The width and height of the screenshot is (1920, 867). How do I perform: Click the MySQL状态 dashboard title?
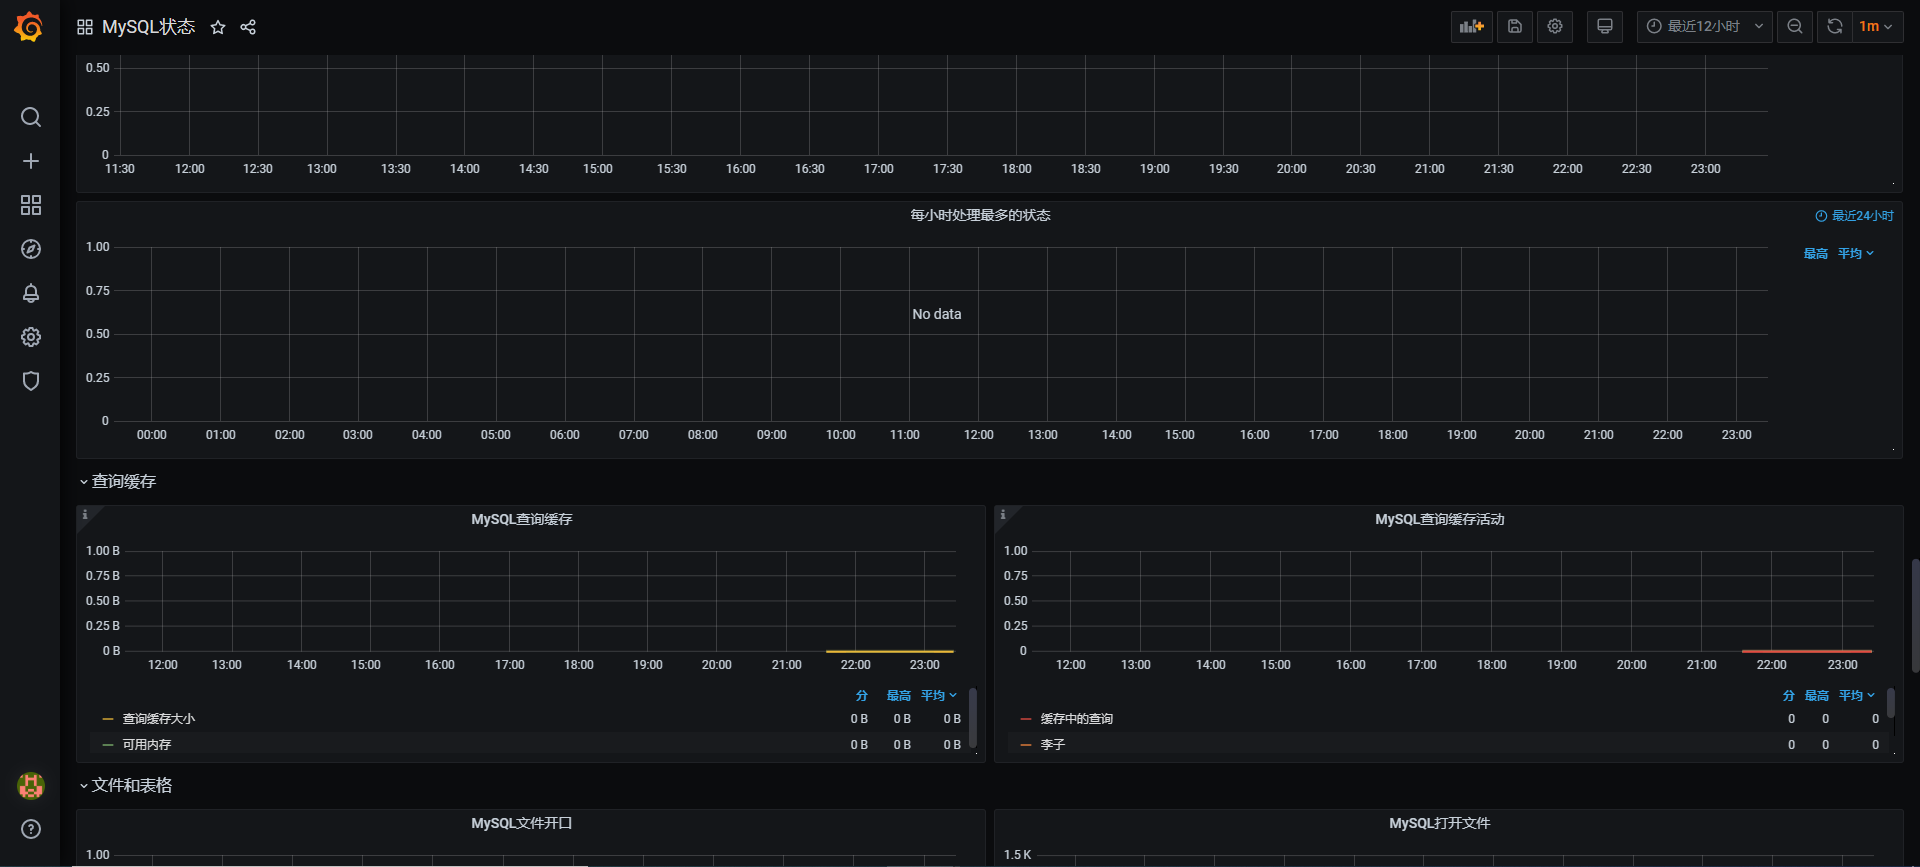[148, 27]
